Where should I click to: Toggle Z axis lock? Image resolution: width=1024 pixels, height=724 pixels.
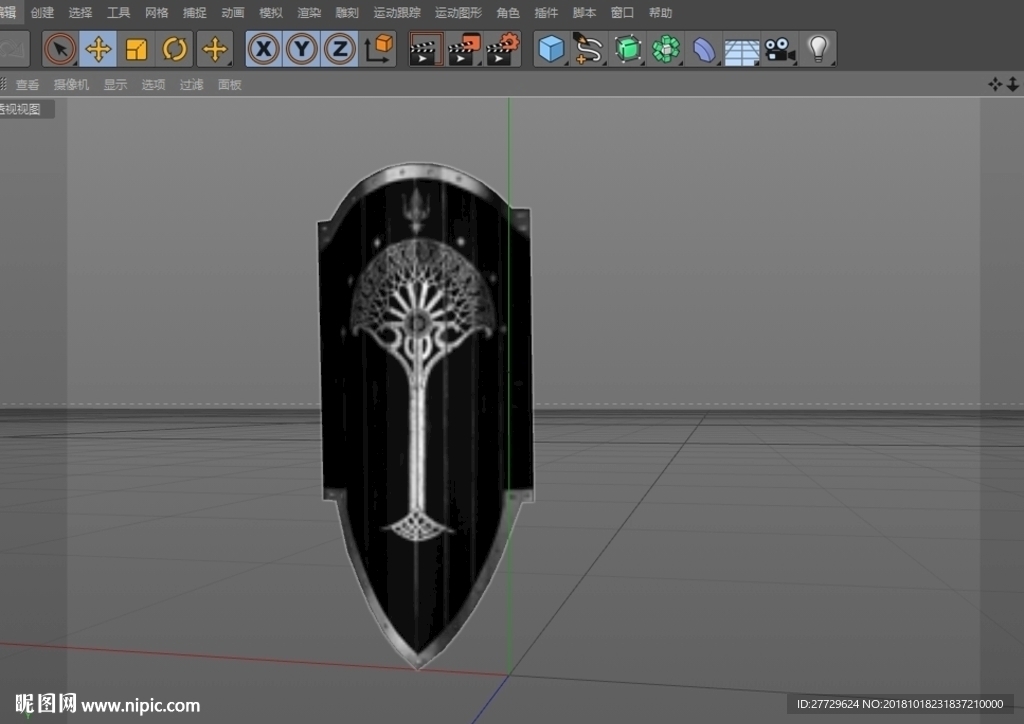click(x=340, y=49)
